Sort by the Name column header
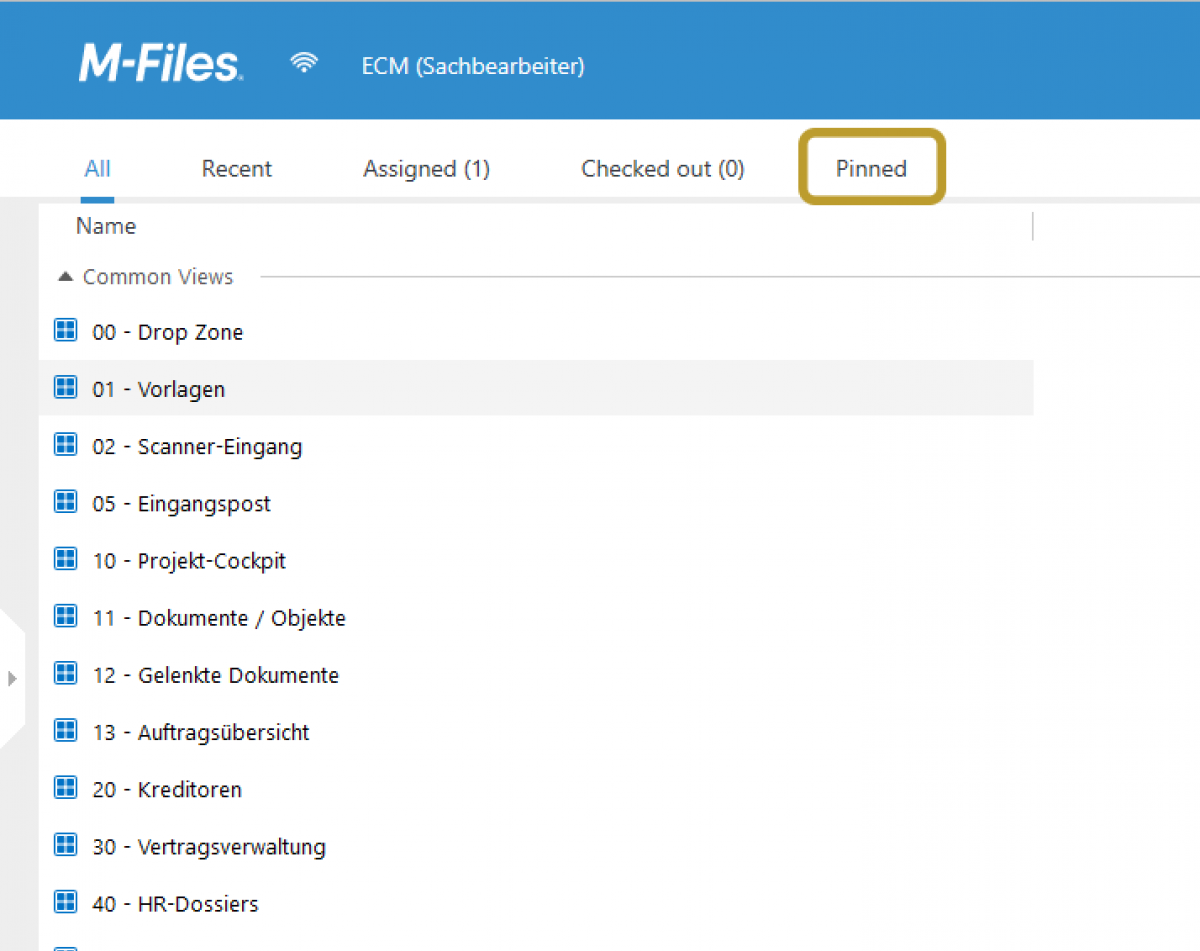 [106, 226]
